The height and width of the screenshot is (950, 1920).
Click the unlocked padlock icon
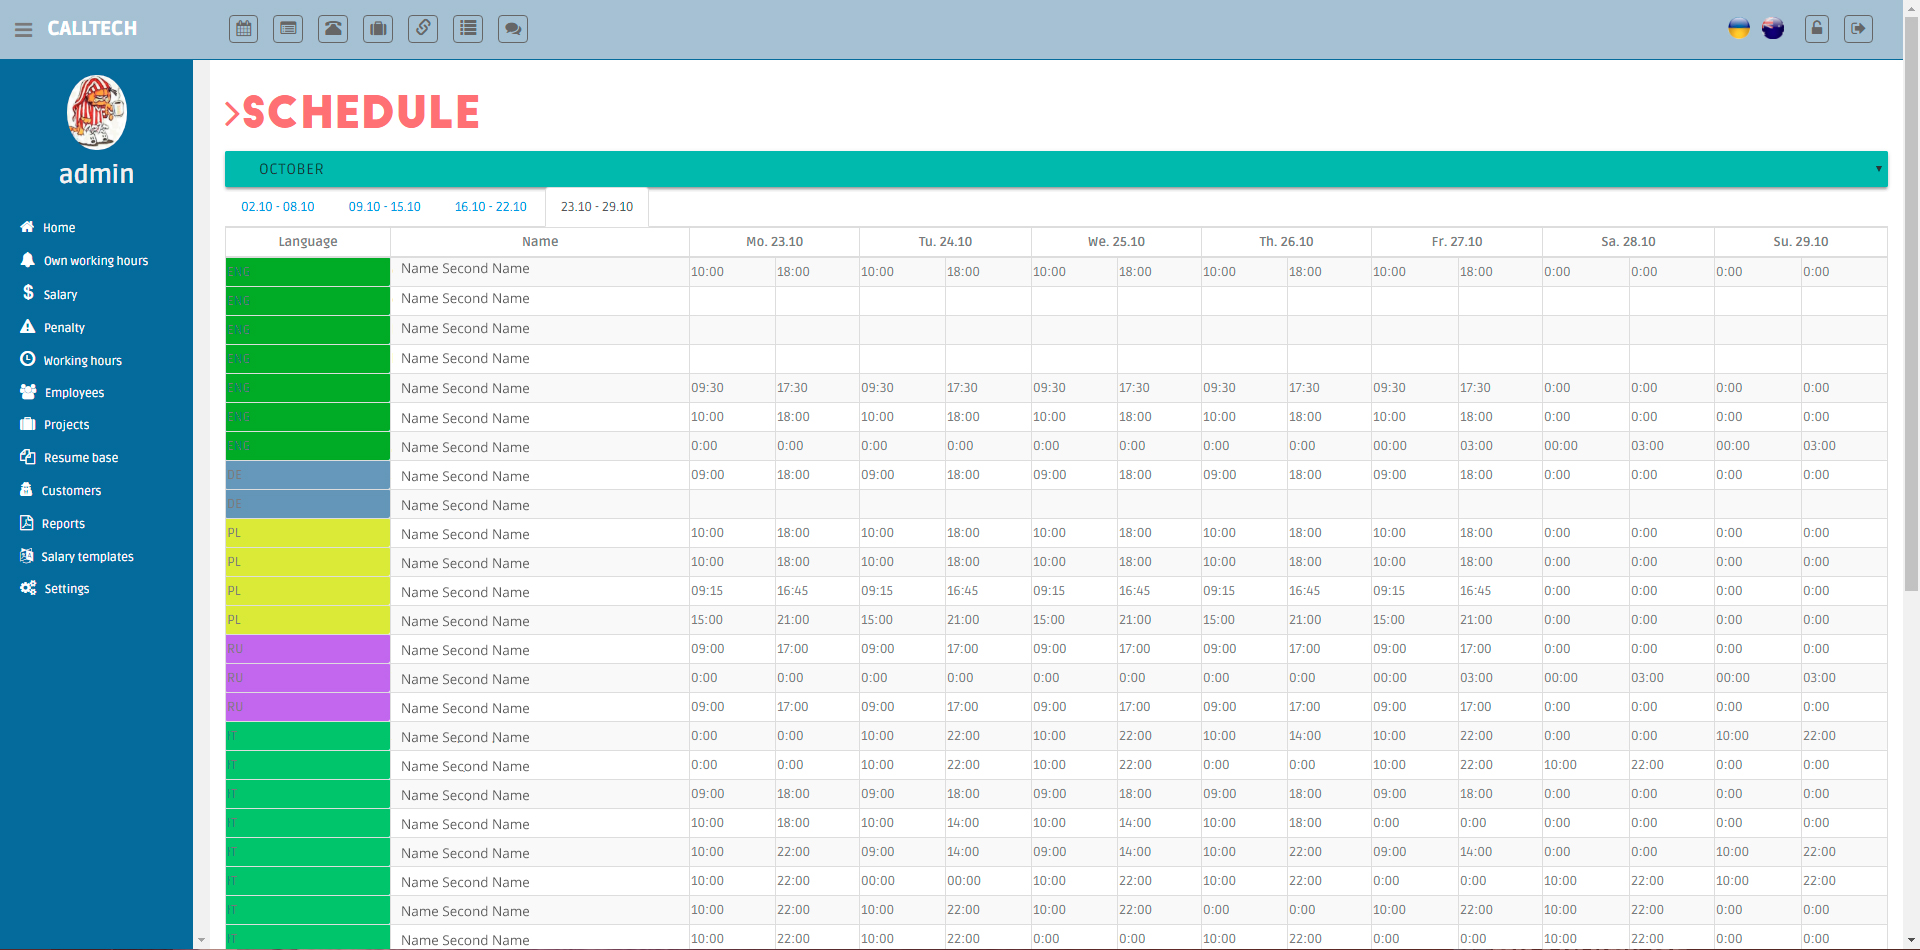1817,29
